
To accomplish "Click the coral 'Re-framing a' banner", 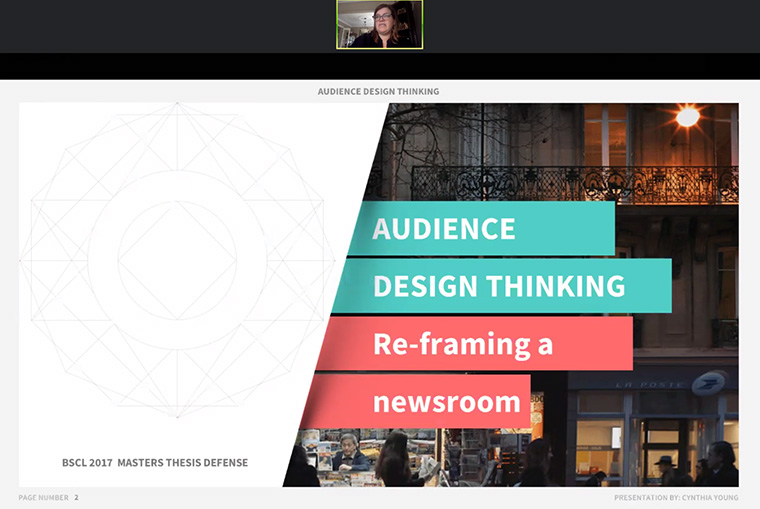I will [474, 344].
